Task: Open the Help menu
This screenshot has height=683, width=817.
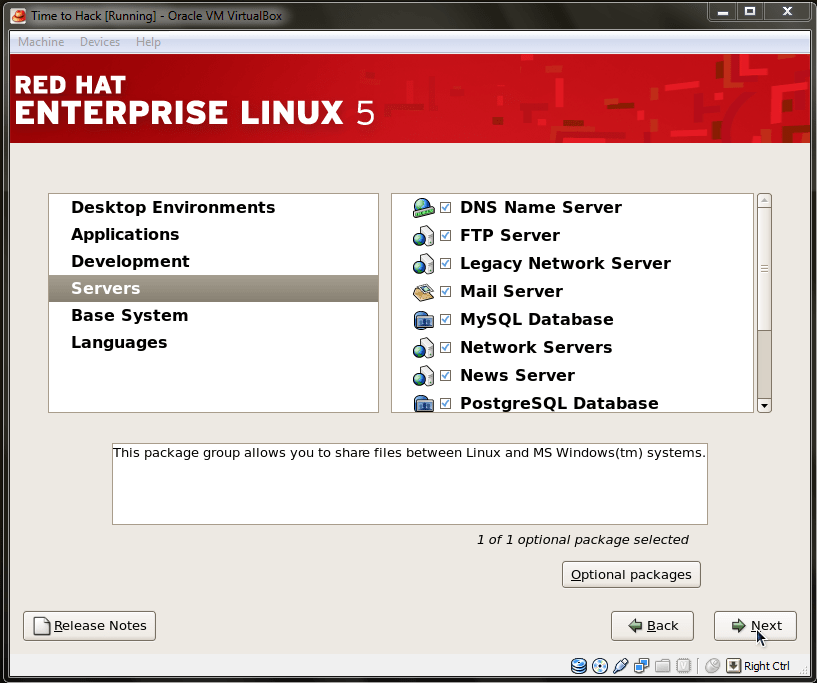Action: pos(148,42)
